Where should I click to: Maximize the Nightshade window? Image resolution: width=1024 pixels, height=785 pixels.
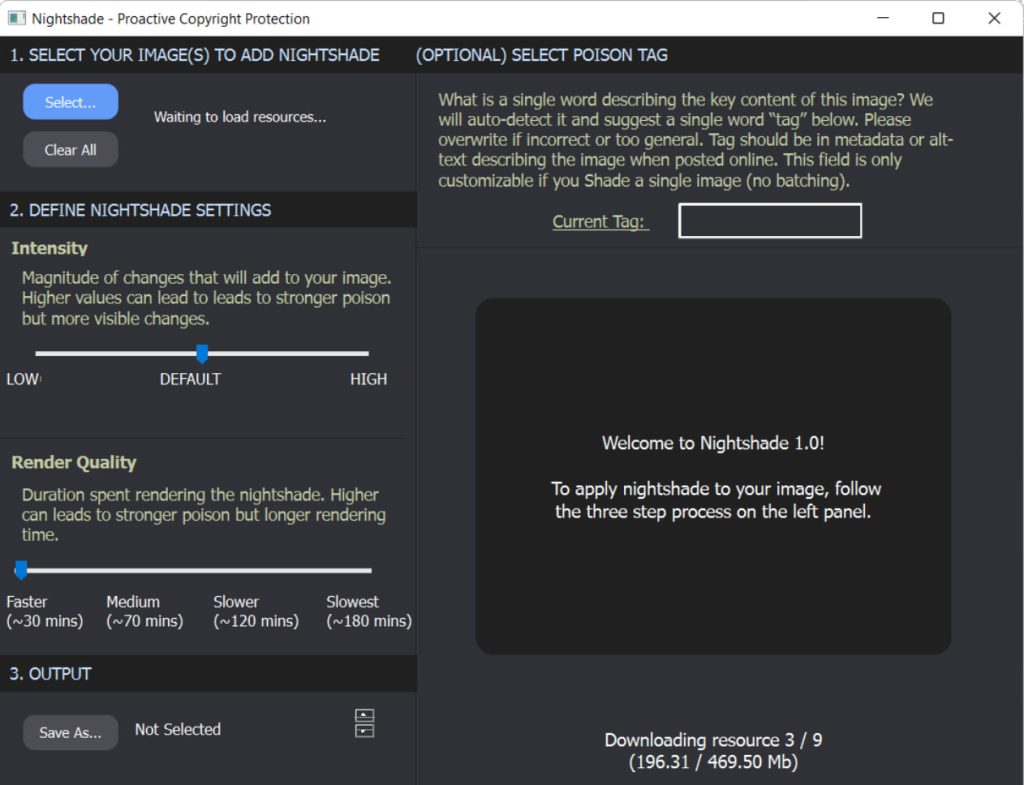click(938, 18)
